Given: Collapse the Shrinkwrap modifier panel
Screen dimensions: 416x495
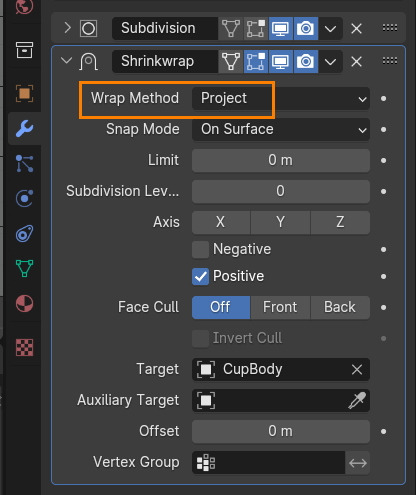Looking at the screenshot, I should coord(67,61).
